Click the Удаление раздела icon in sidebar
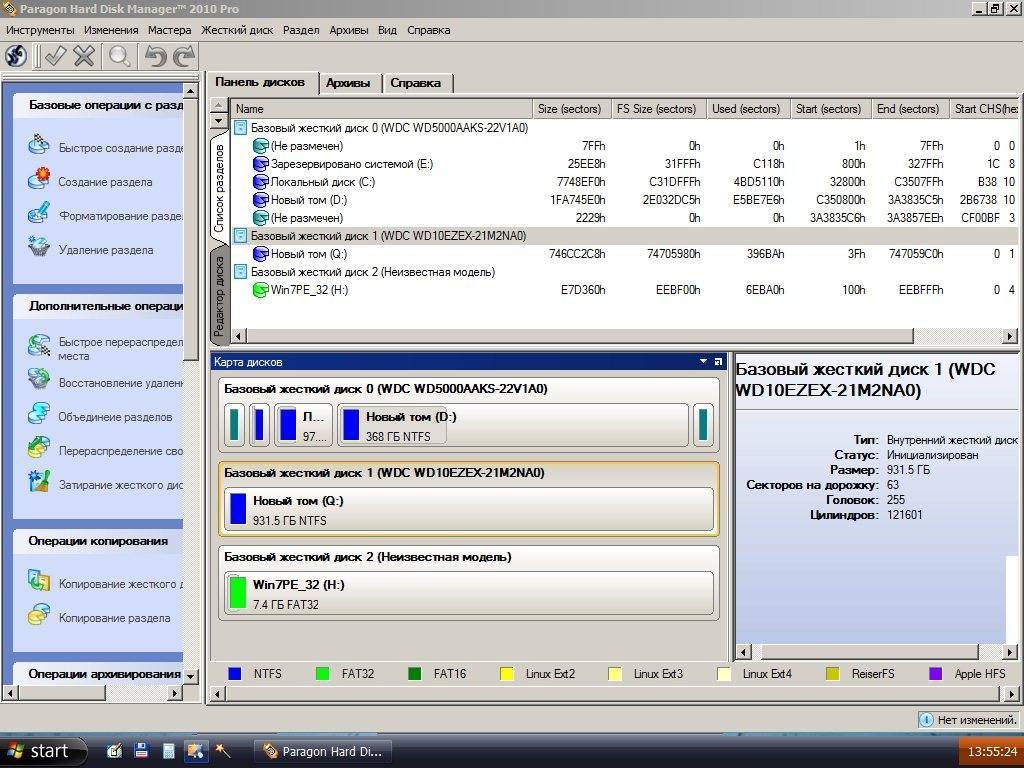 (x=39, y=248)
